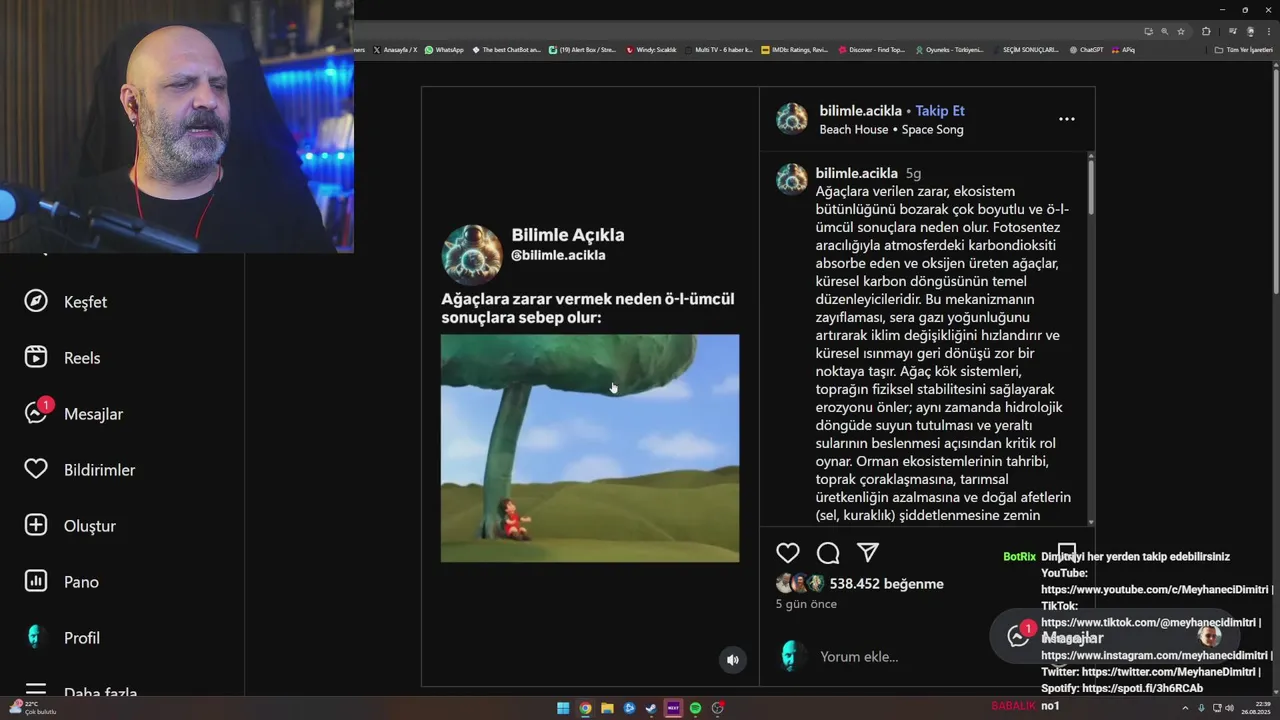The width and height of the screenshot is (1280, 720).
Task: Open Spotify from the taskbar
Action: click(x=695, y=708)
